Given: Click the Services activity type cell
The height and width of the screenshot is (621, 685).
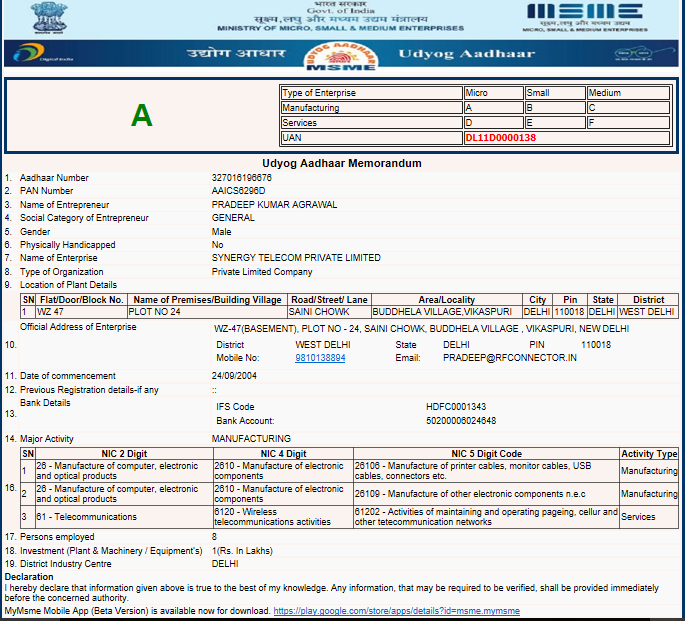Looking at the screenshot, I should pyautogui.click(x=649, y=517).
